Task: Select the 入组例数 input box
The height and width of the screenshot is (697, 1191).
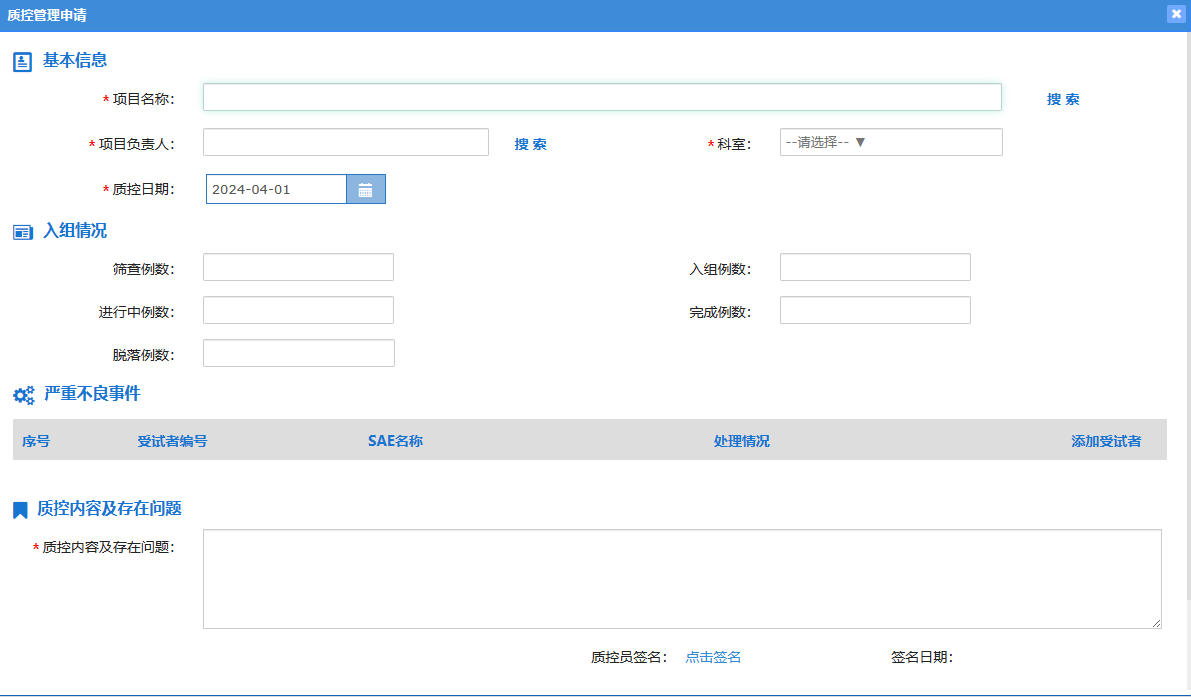Action: (875, 267)
